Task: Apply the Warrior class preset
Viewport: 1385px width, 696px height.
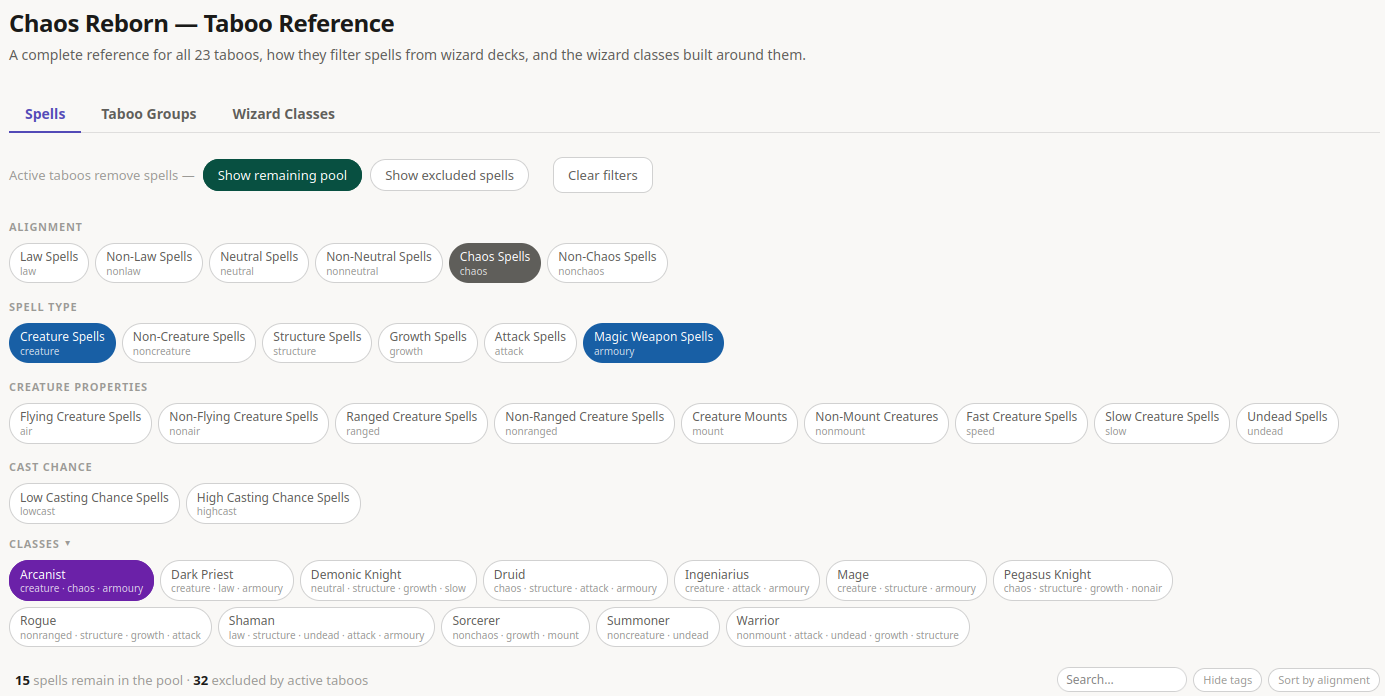Action: click(848, 627)
